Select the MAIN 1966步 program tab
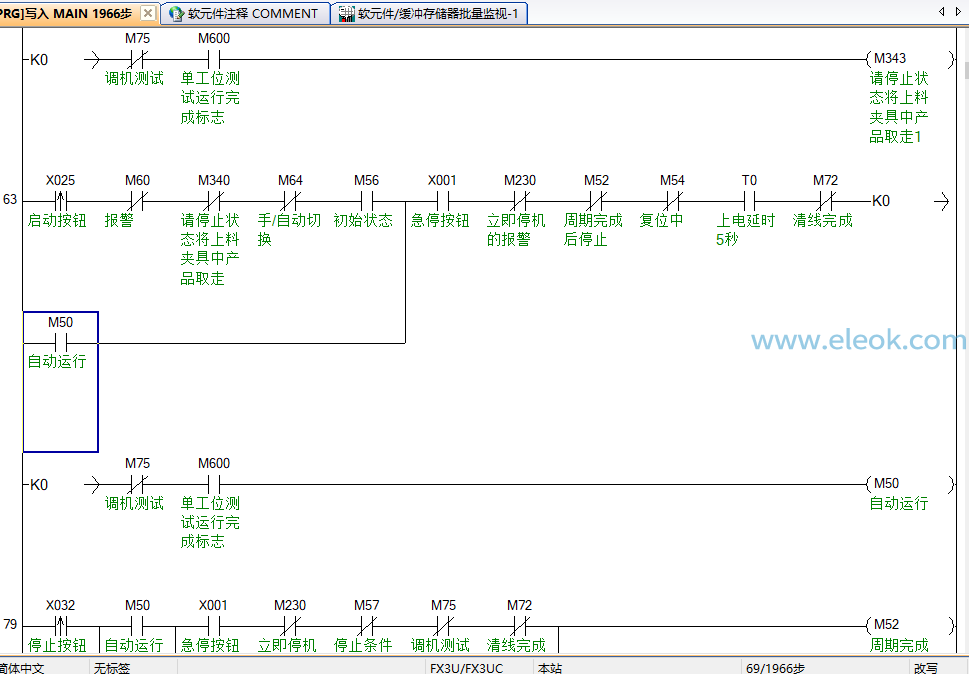969x674 pixels. tap(78, 14)
